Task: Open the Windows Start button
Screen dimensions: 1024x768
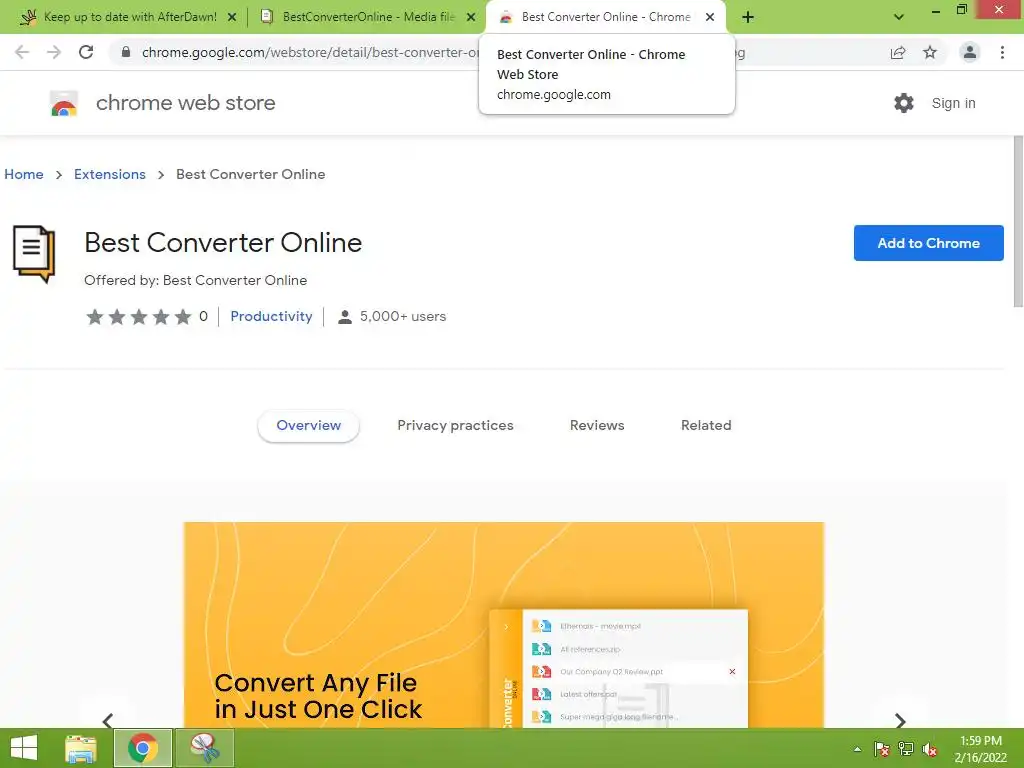Action: tap(24, 748)
